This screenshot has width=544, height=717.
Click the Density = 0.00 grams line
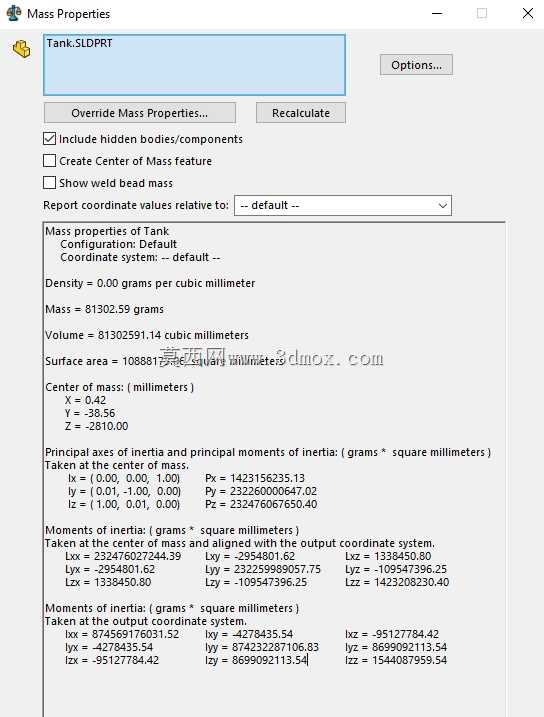150,283
